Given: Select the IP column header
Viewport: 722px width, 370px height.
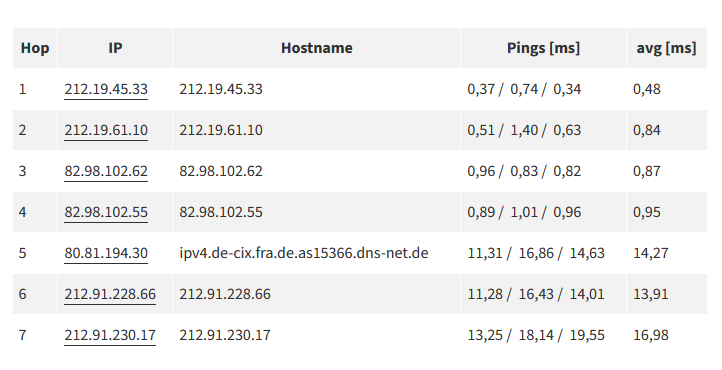Looking at the screenshot, I should coord(115,48).
